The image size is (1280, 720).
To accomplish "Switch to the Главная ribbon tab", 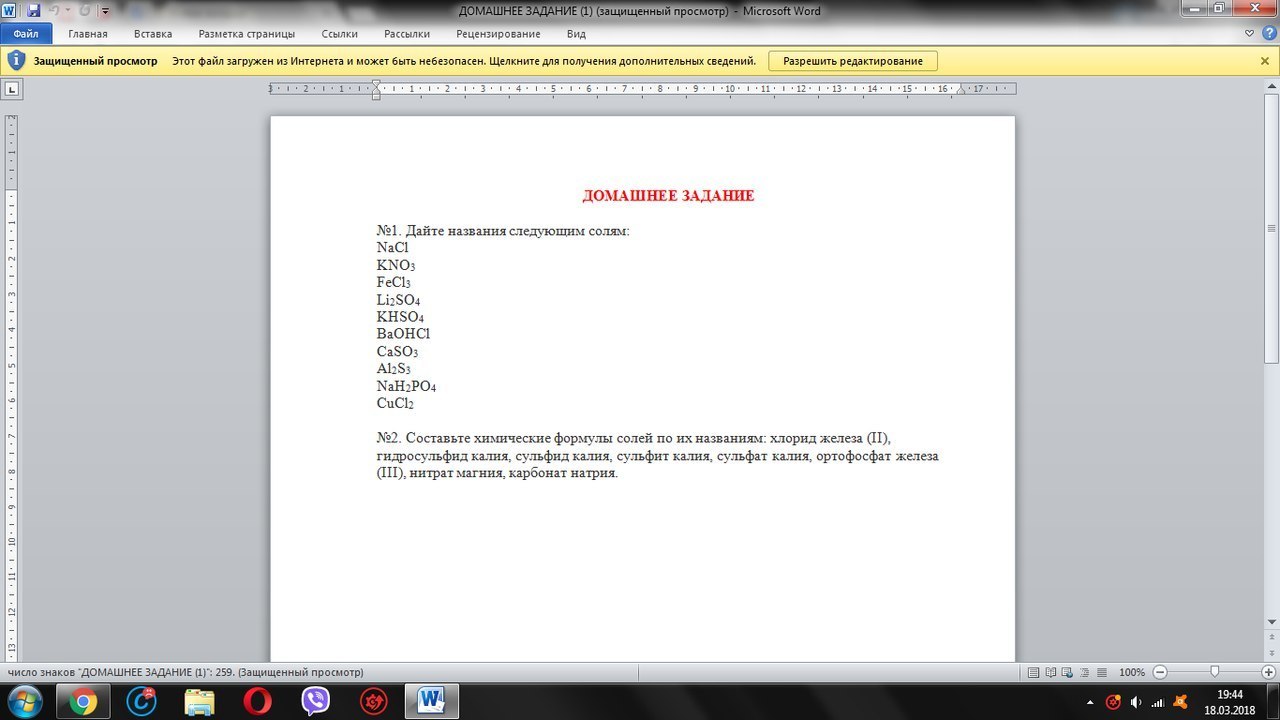I will 88,33.
